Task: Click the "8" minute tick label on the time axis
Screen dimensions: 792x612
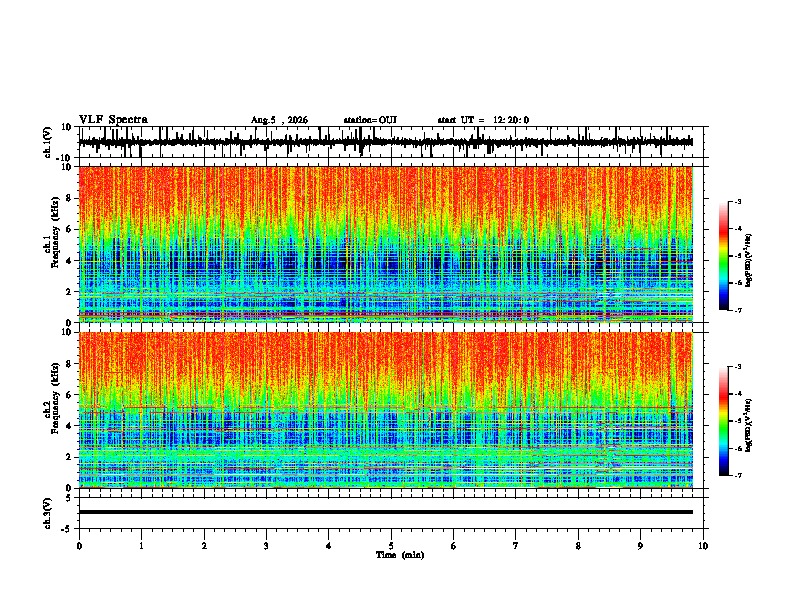Action: pyautogui.click(x=578, y=546)
